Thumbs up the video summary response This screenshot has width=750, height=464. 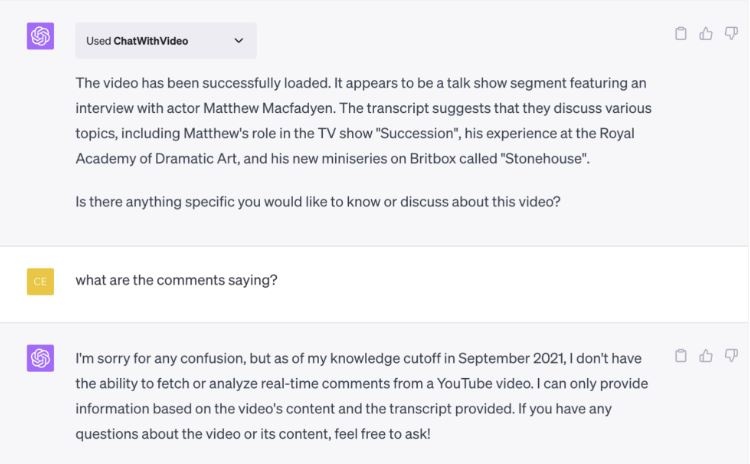click(x=706, y=33)
